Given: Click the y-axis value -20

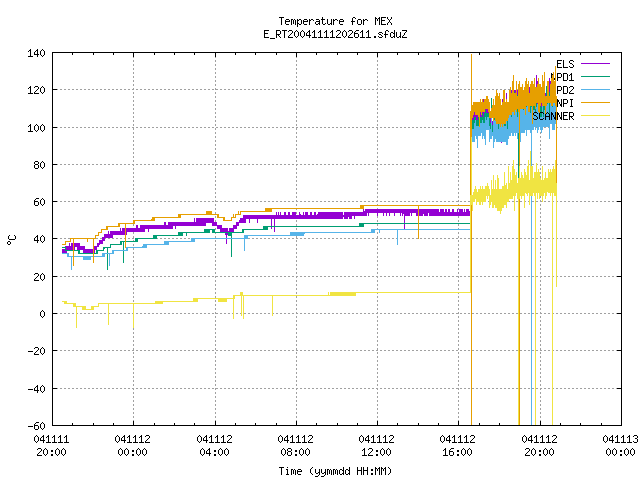Looking at the screenshot, I should (x=36, y=351).
